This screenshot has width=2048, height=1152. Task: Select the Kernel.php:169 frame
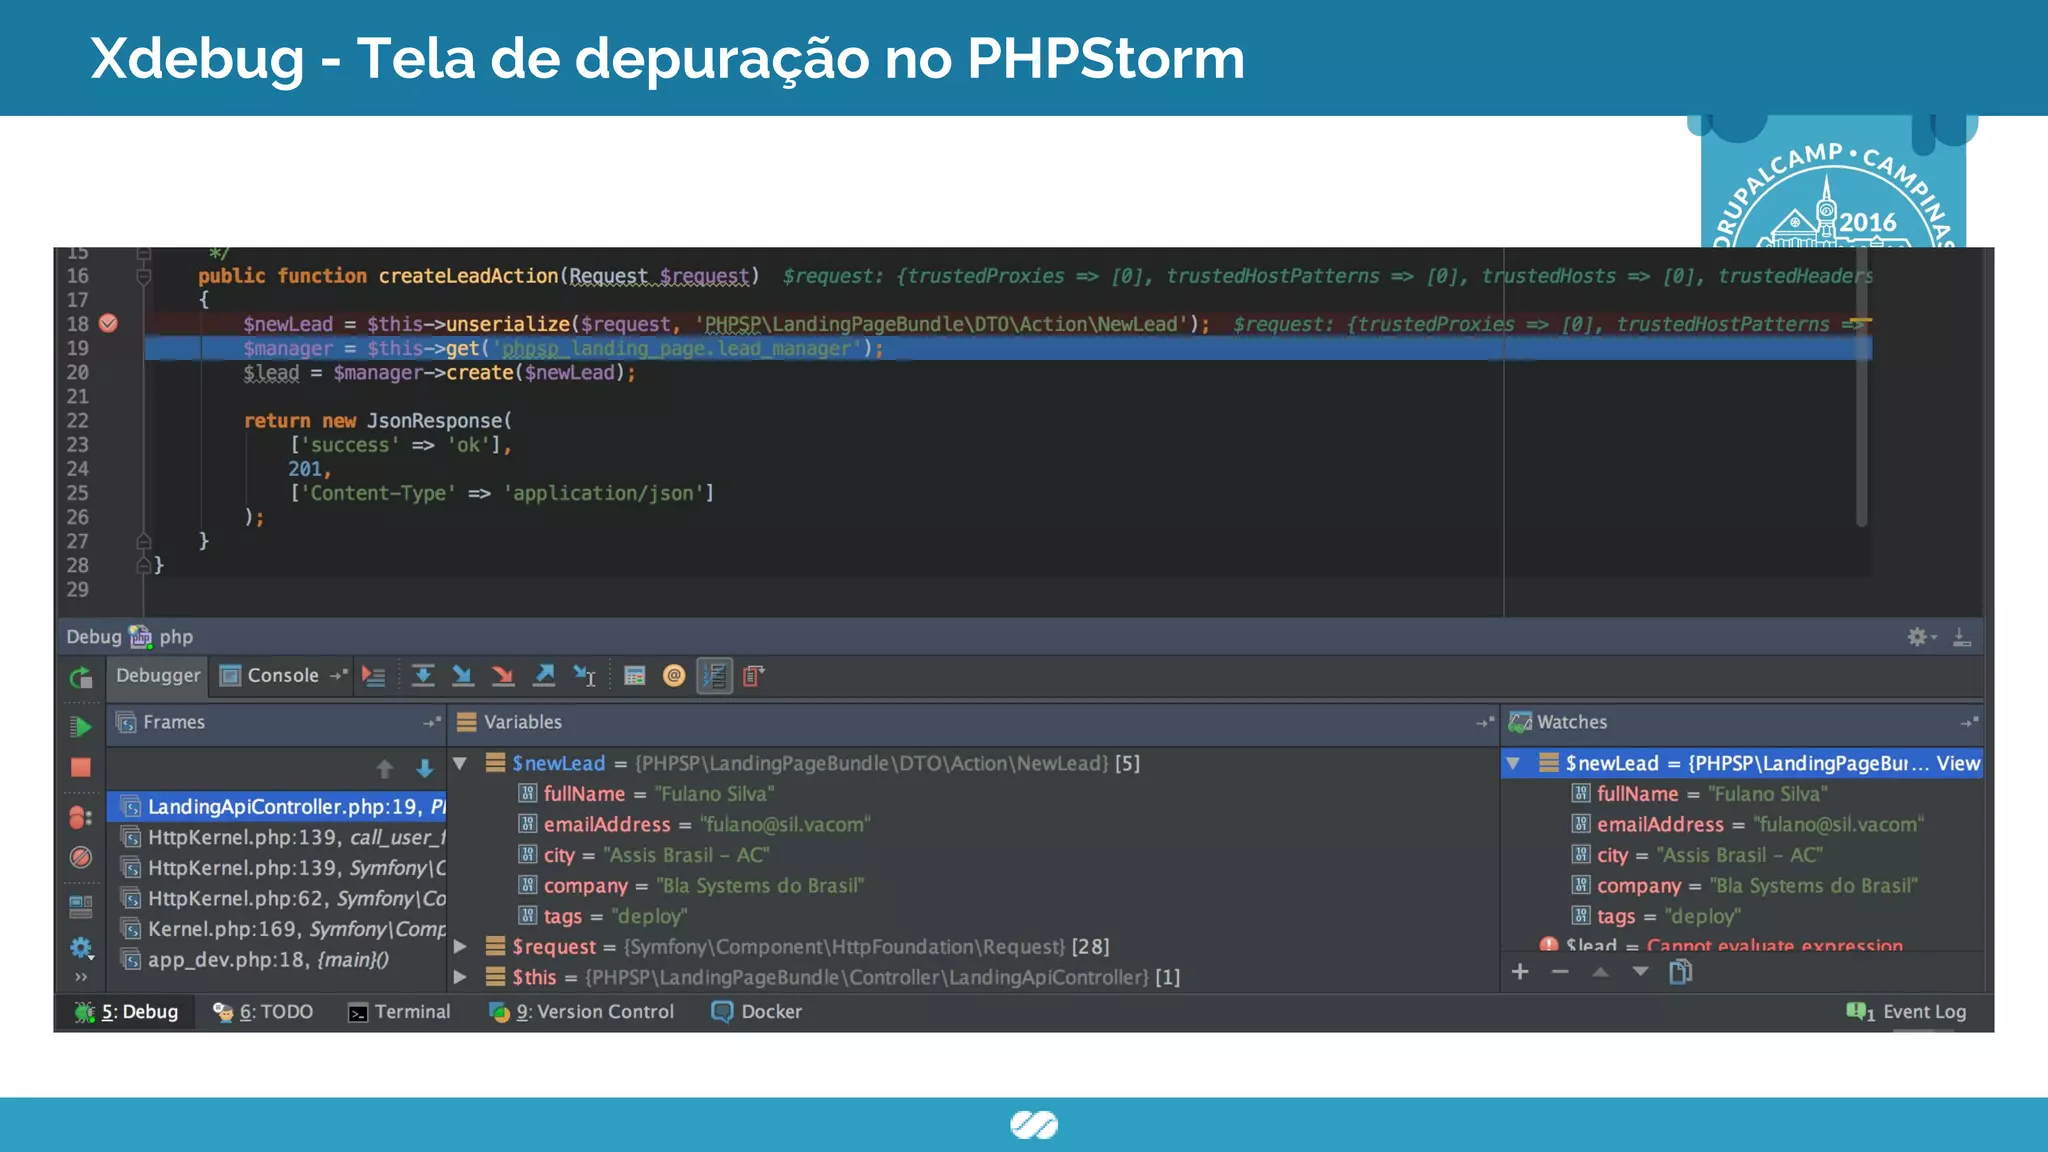click(276, 930)
